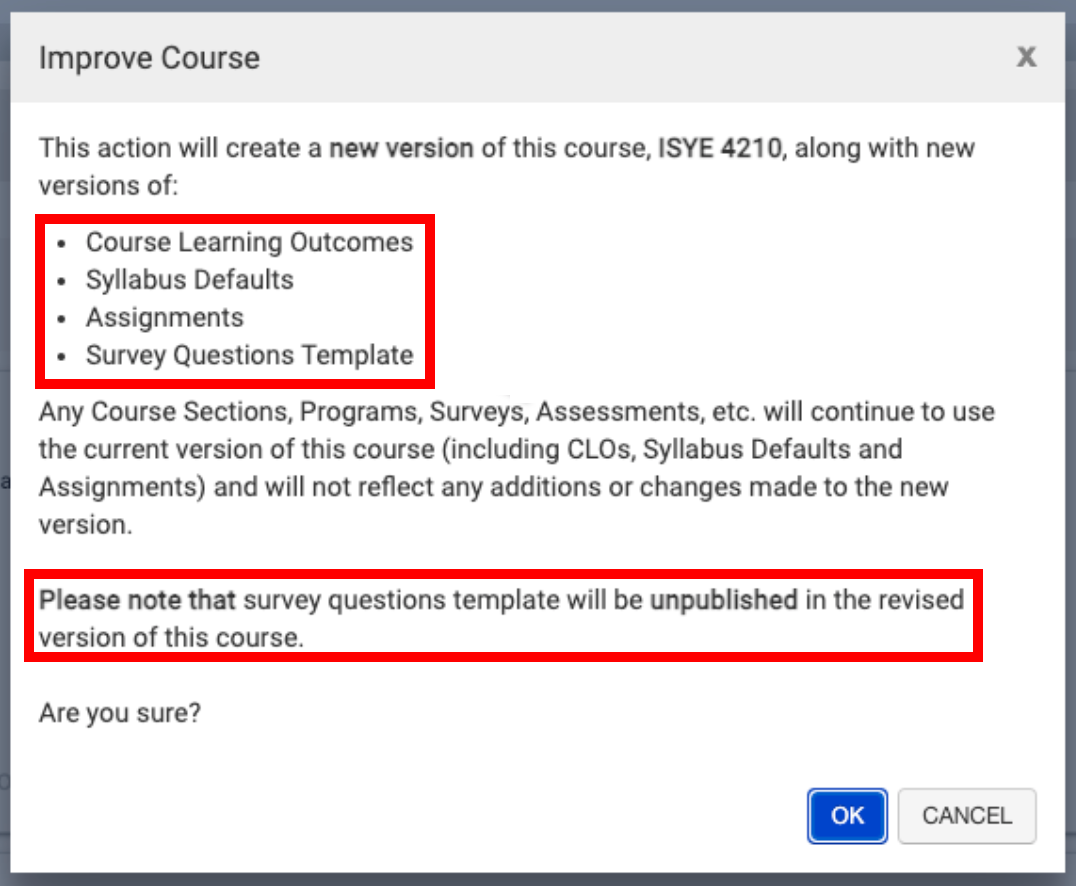Click the Improve Course dialog title

coord(149,58)
